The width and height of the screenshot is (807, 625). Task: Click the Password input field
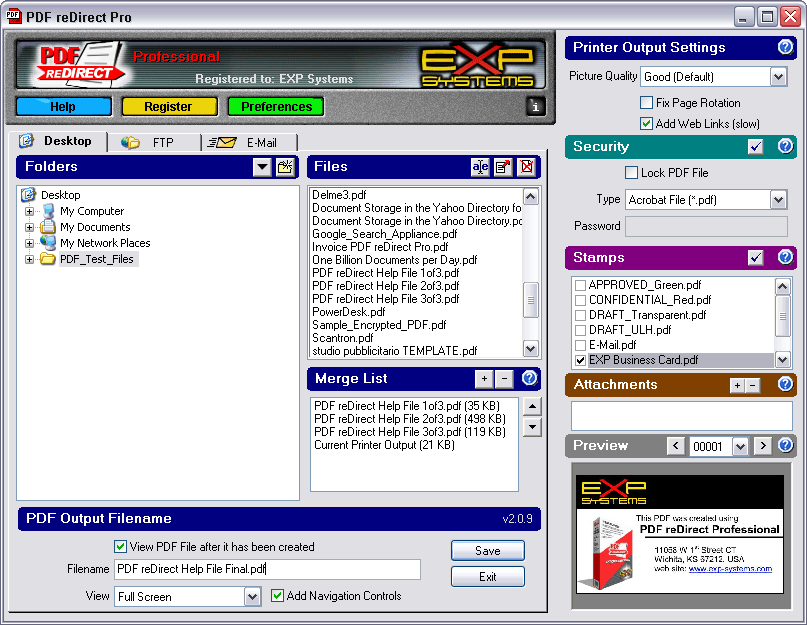click(x=706, y=226)
